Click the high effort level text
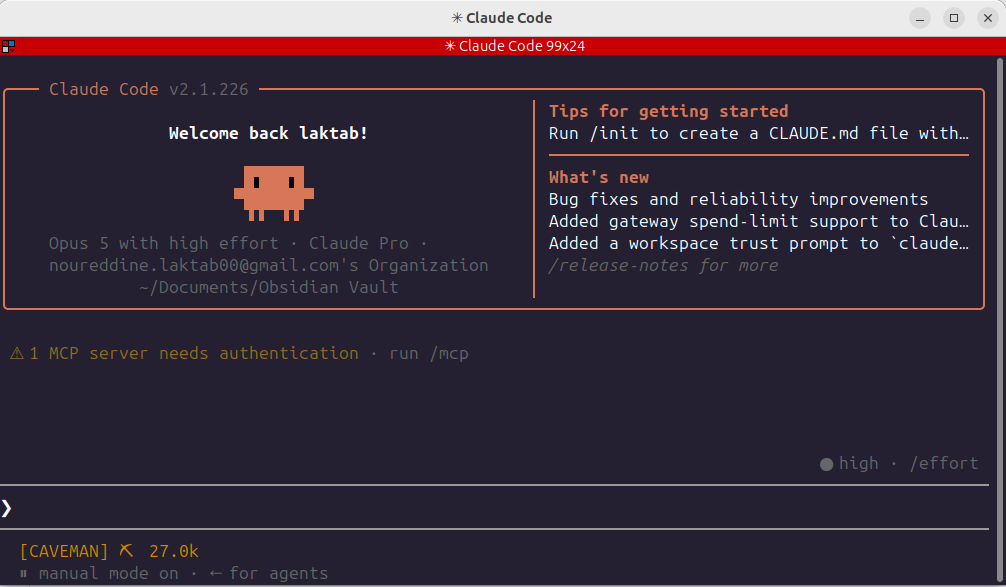This screenshot has height=587, width=1006. pyautogui.click(x=858, y=464)
